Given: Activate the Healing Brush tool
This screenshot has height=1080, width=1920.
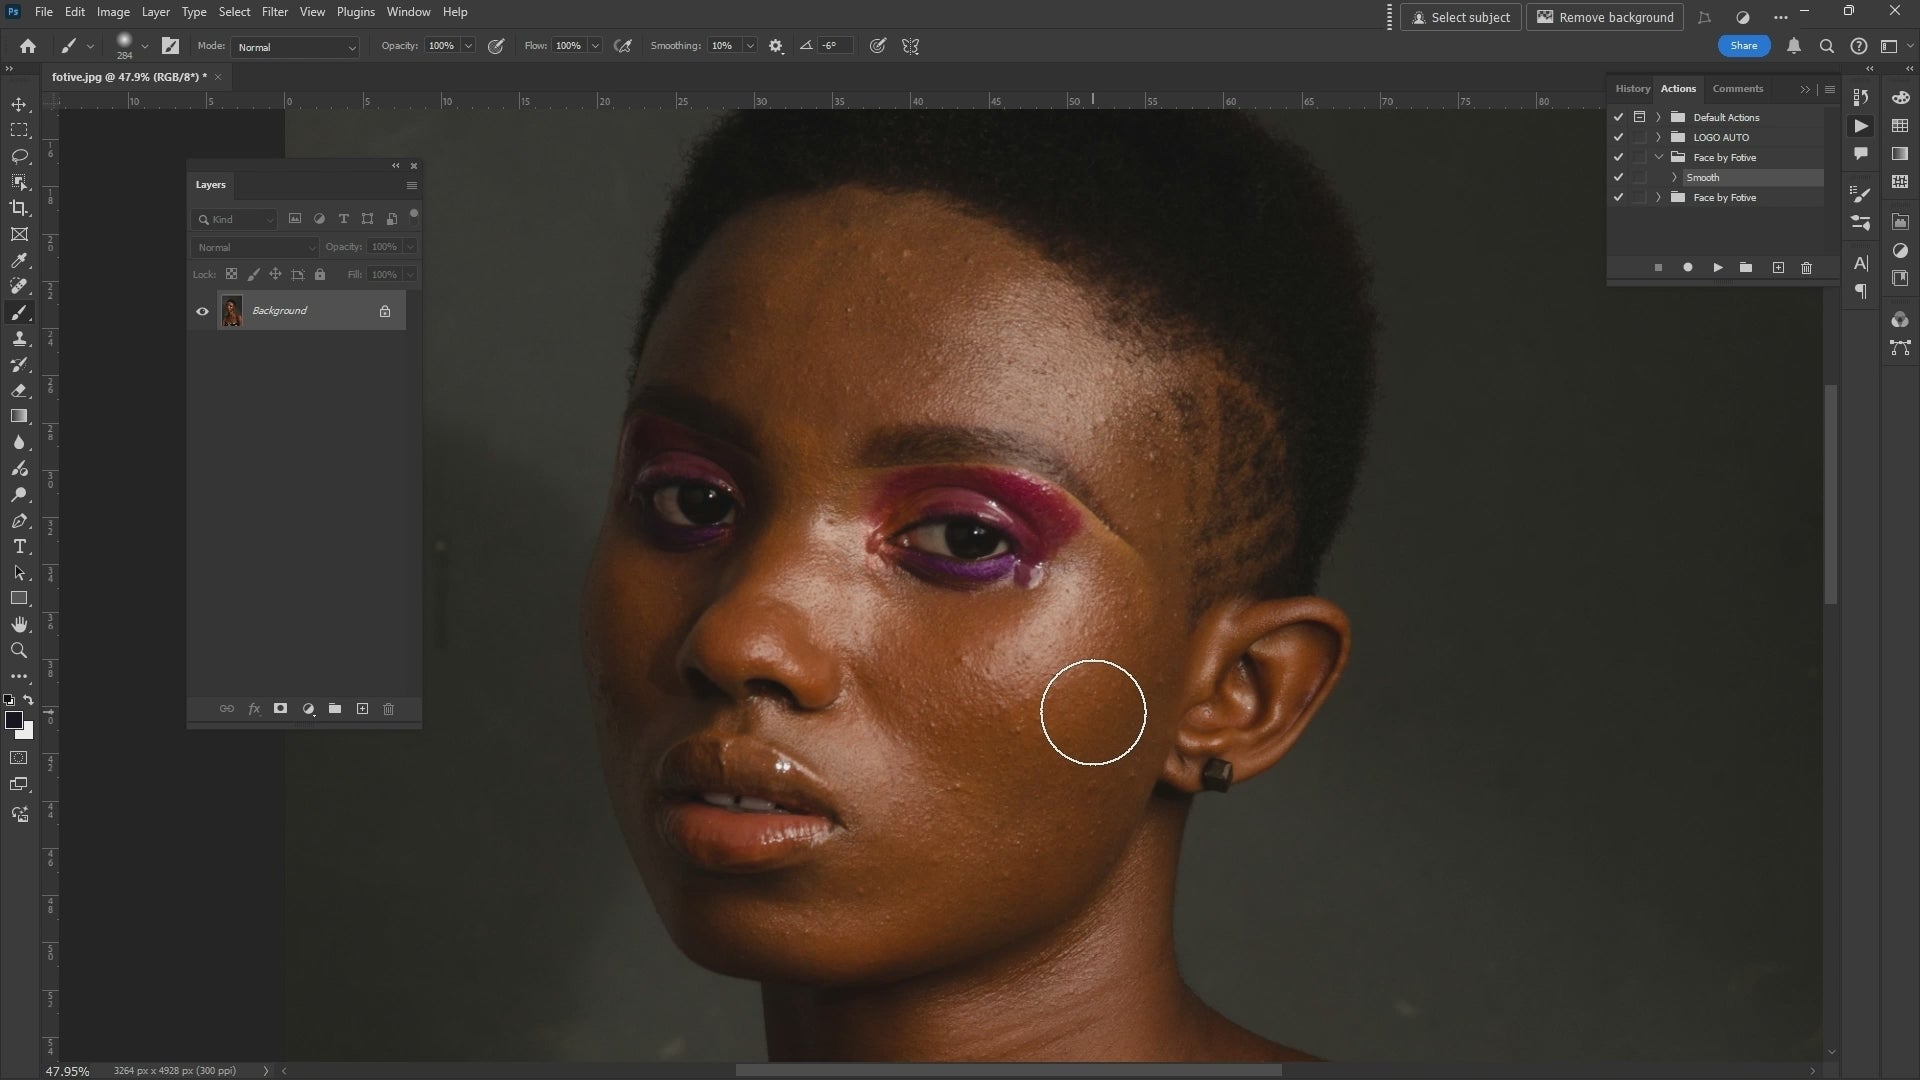Looking at the screenshot, I should [x=19, y=286].
